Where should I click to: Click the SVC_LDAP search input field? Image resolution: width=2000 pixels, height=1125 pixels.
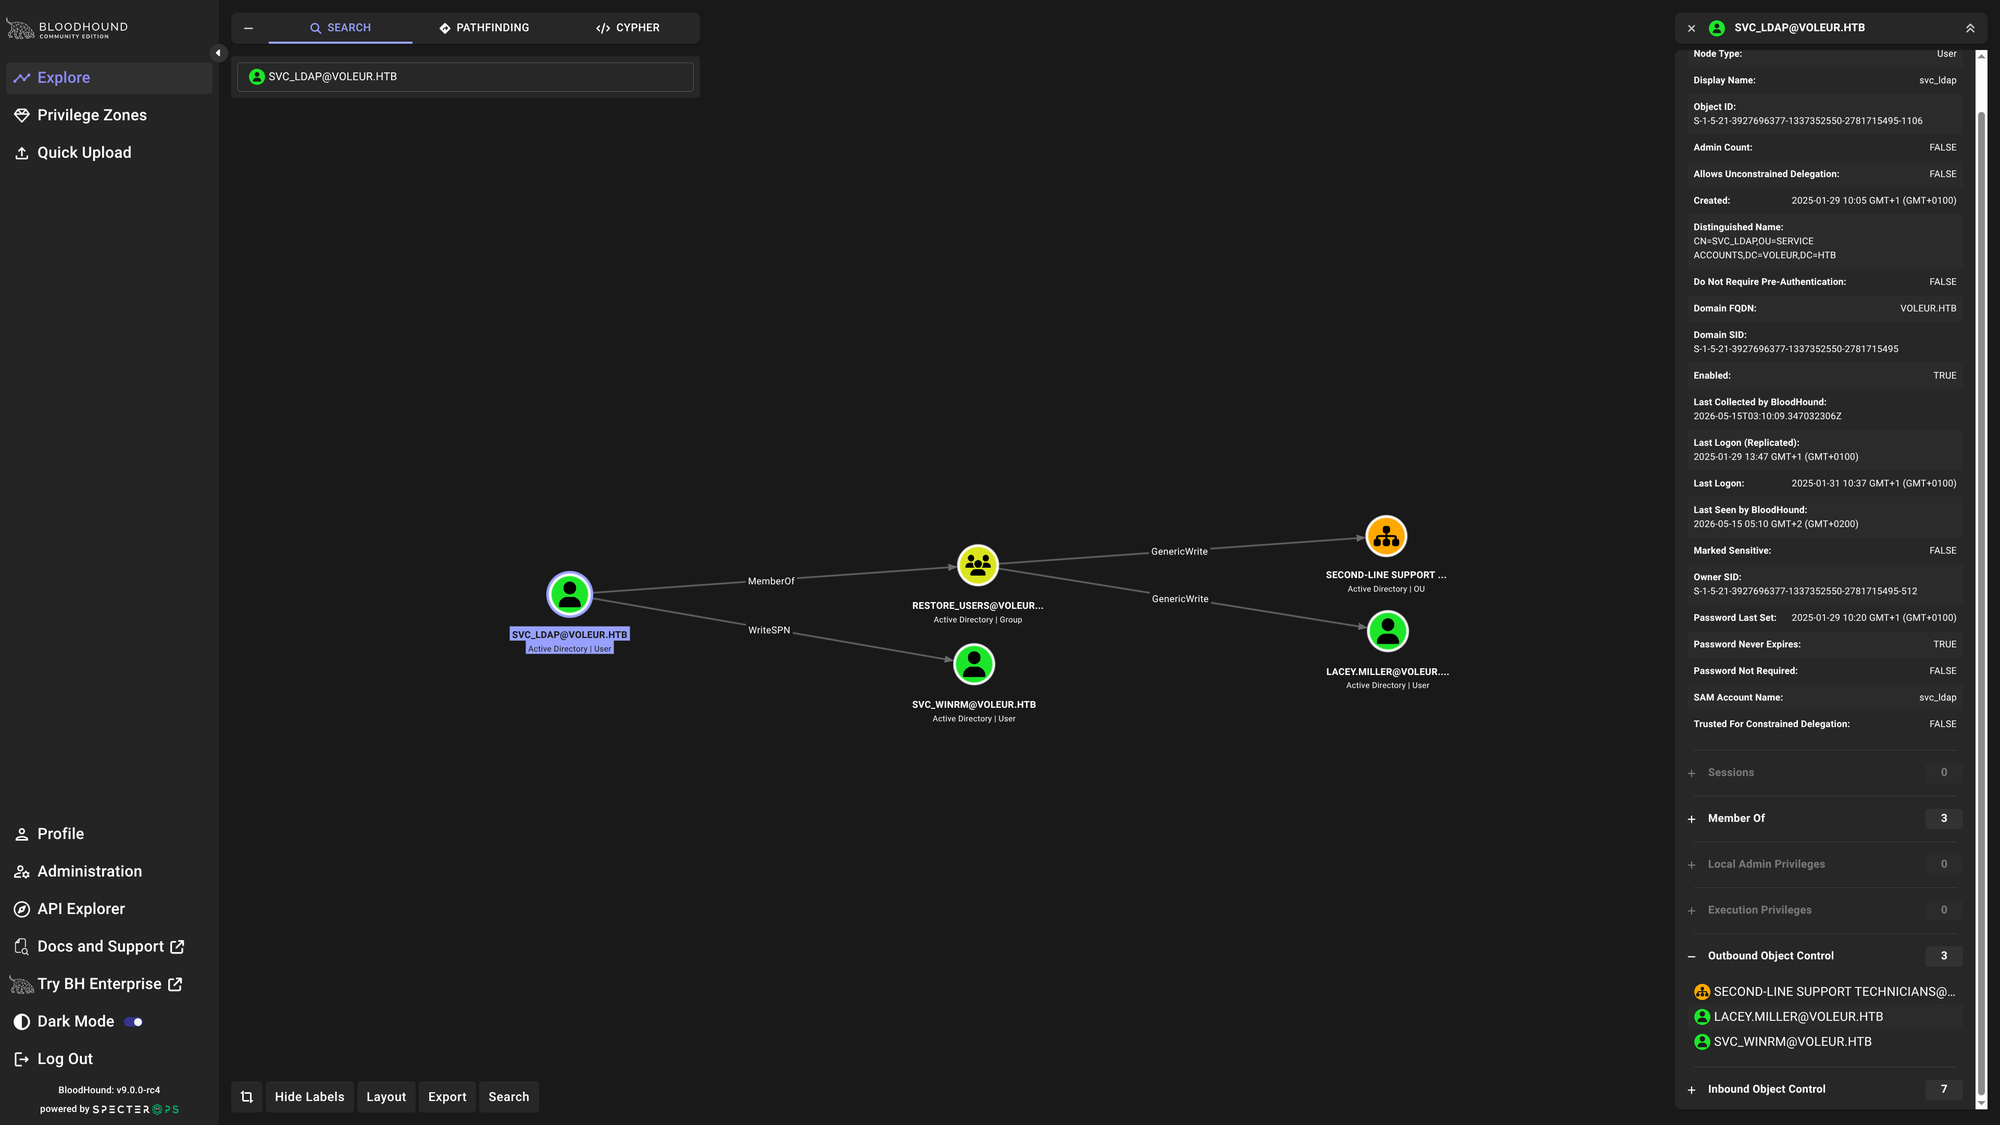(465, 77)
